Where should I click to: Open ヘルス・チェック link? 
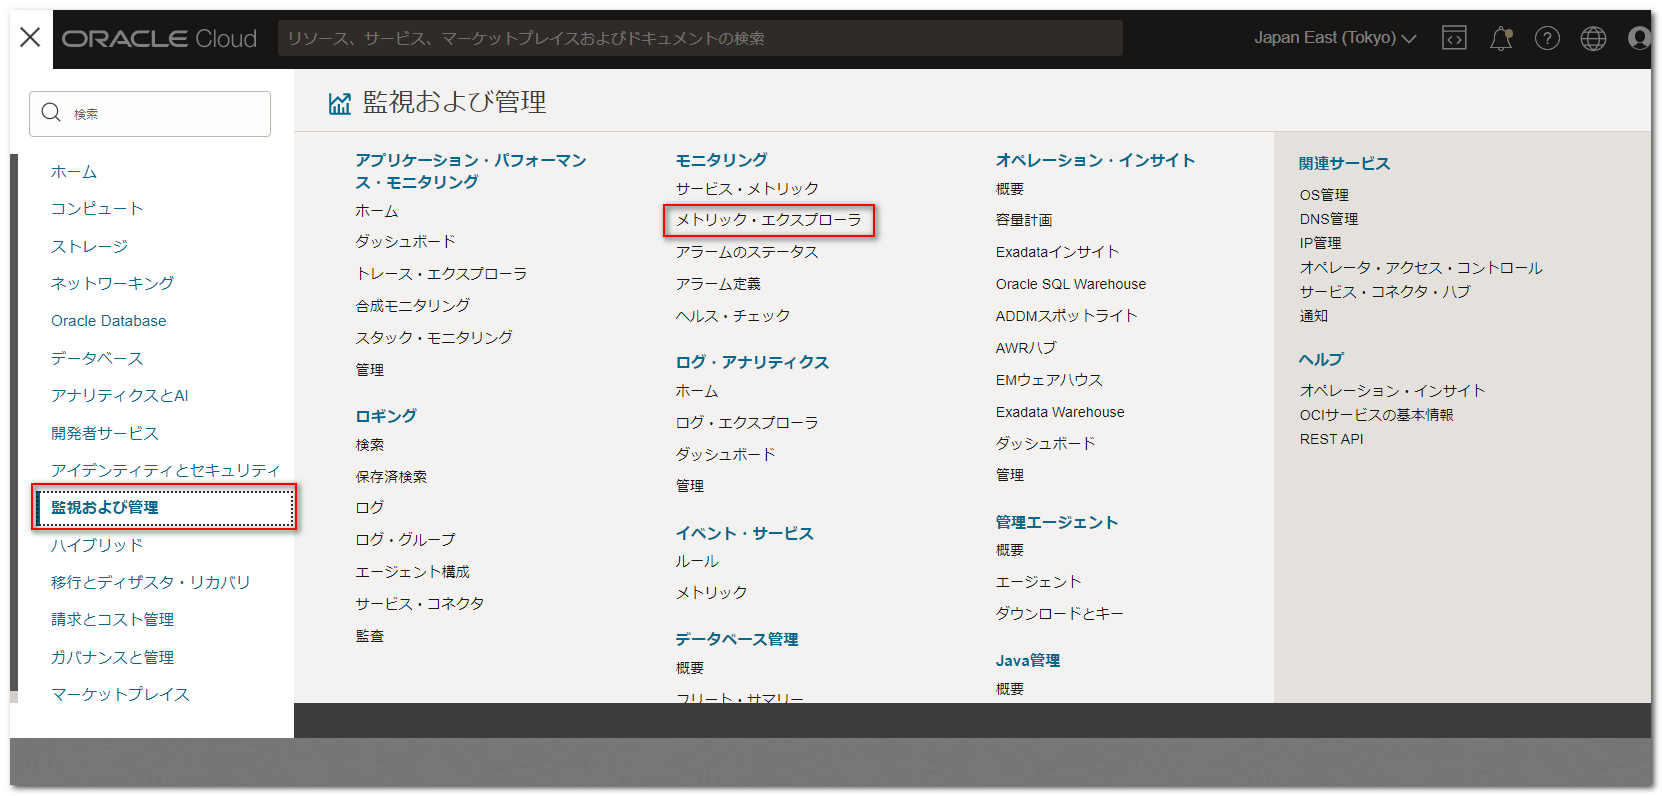pos(733,316)
